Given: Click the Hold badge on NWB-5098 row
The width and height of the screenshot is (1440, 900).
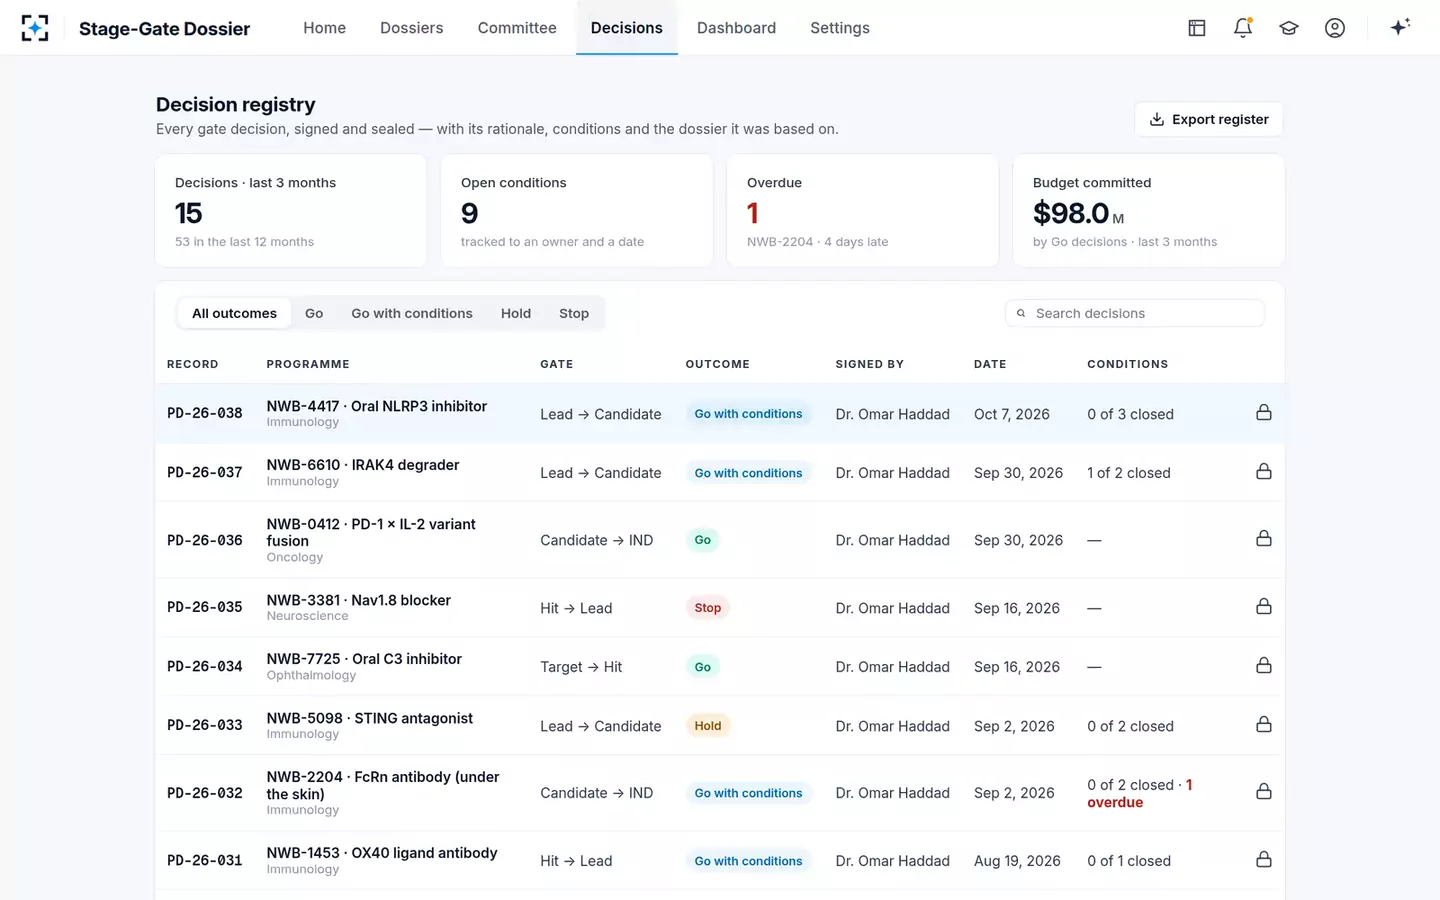Looking at the screenshot, I should [x=708, y=726].
